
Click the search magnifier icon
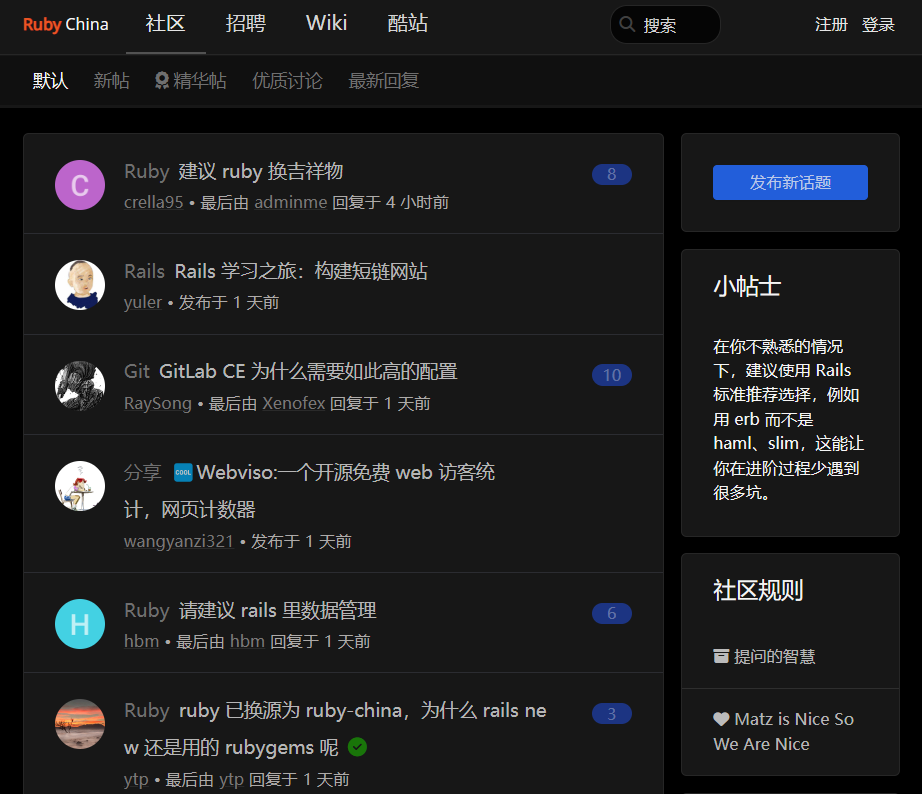click(x=627, y=25)
